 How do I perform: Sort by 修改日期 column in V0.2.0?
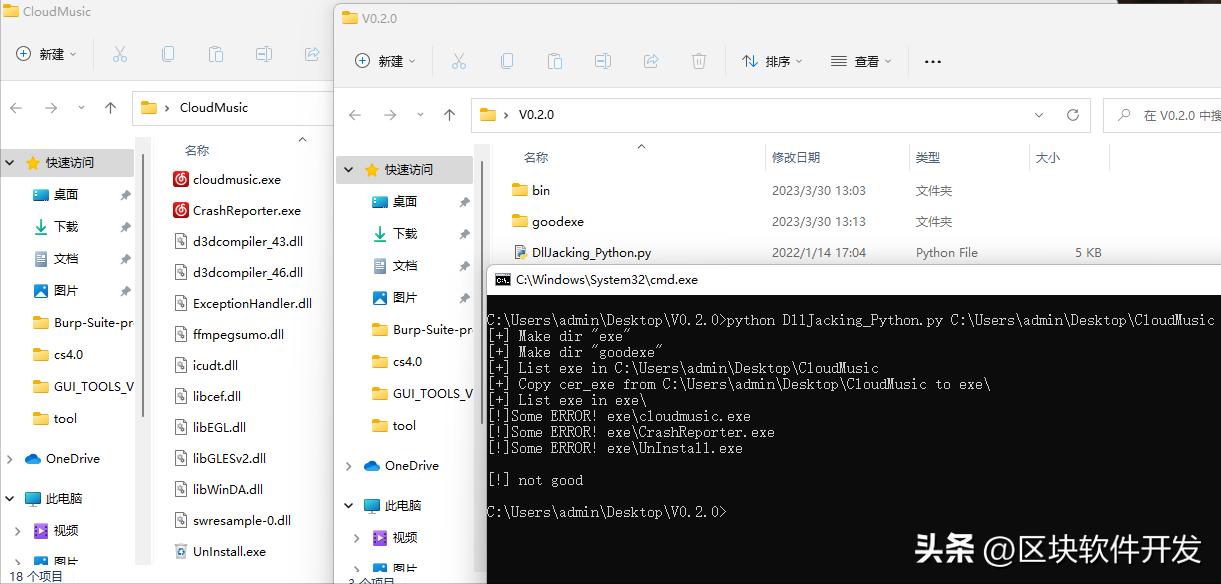pos(796,157)
